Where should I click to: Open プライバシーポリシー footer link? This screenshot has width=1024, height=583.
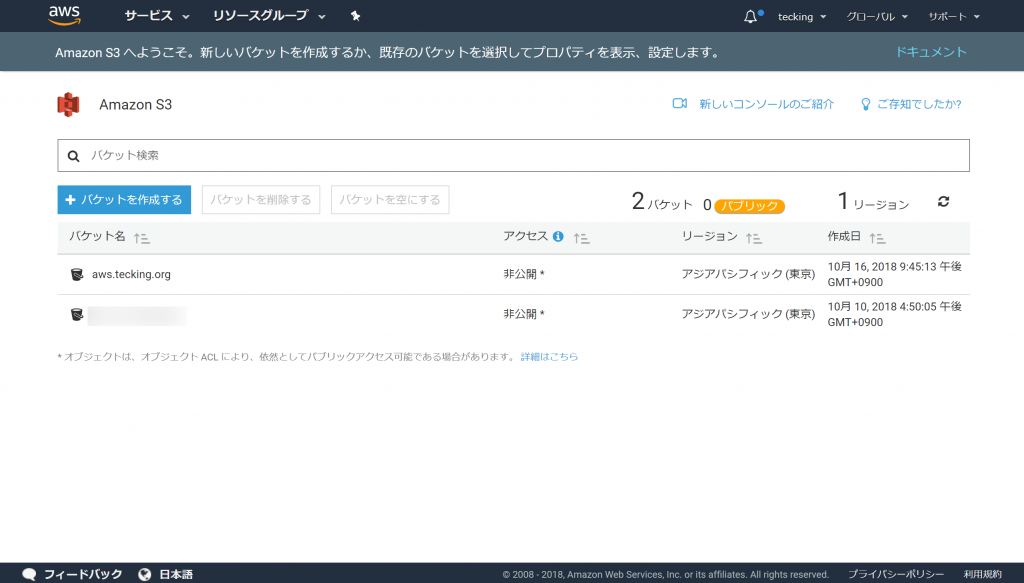pyautogui.click(x=896, y=575)
